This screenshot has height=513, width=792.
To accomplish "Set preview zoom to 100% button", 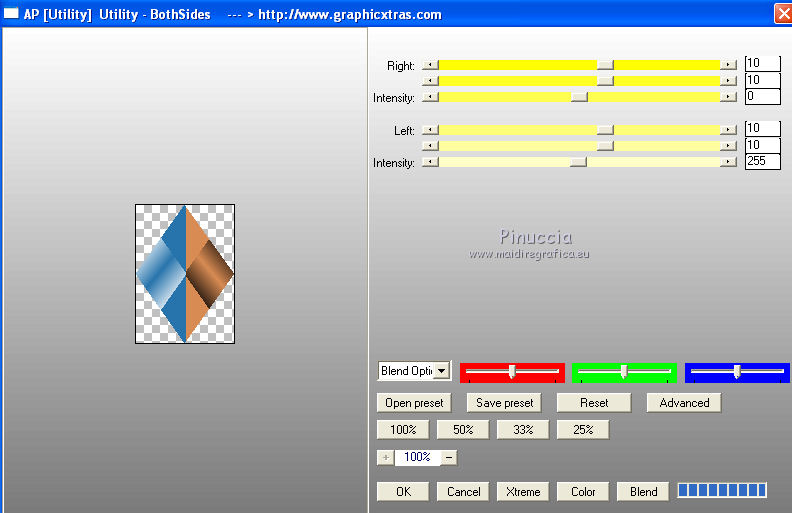I will pos(403,430).
